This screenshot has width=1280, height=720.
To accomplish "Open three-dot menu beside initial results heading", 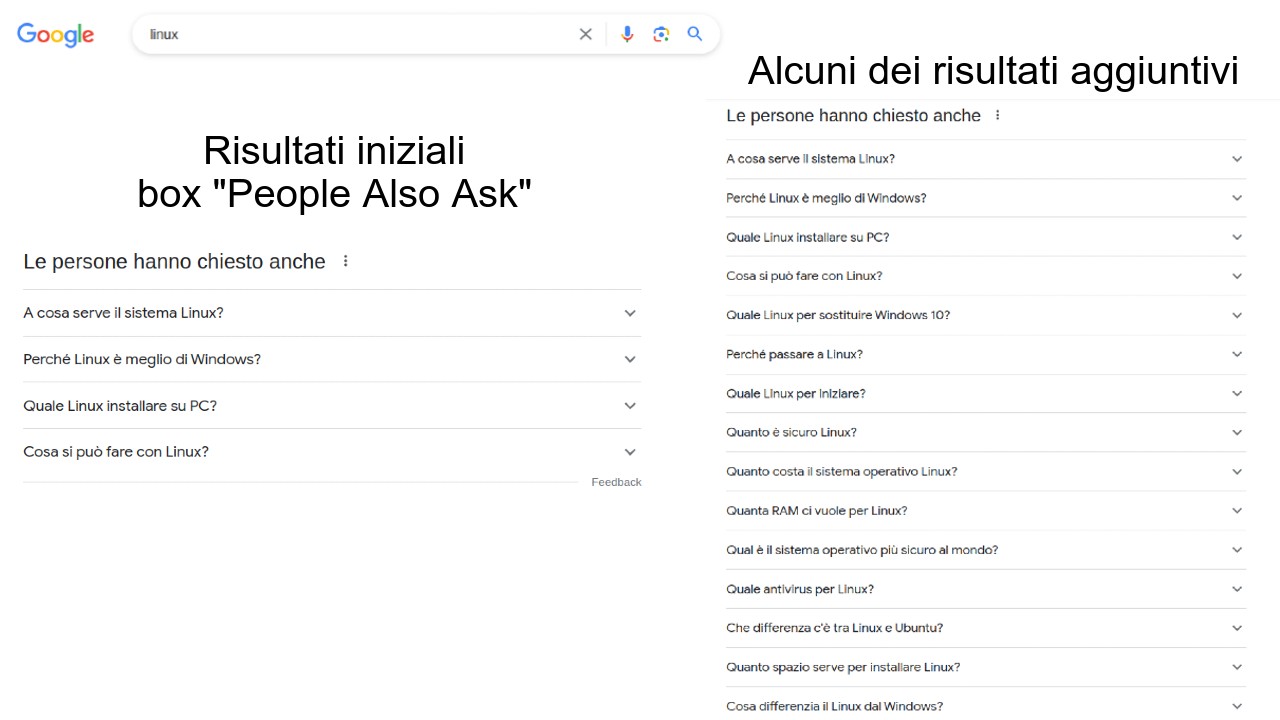I will (x=346, y=261).
